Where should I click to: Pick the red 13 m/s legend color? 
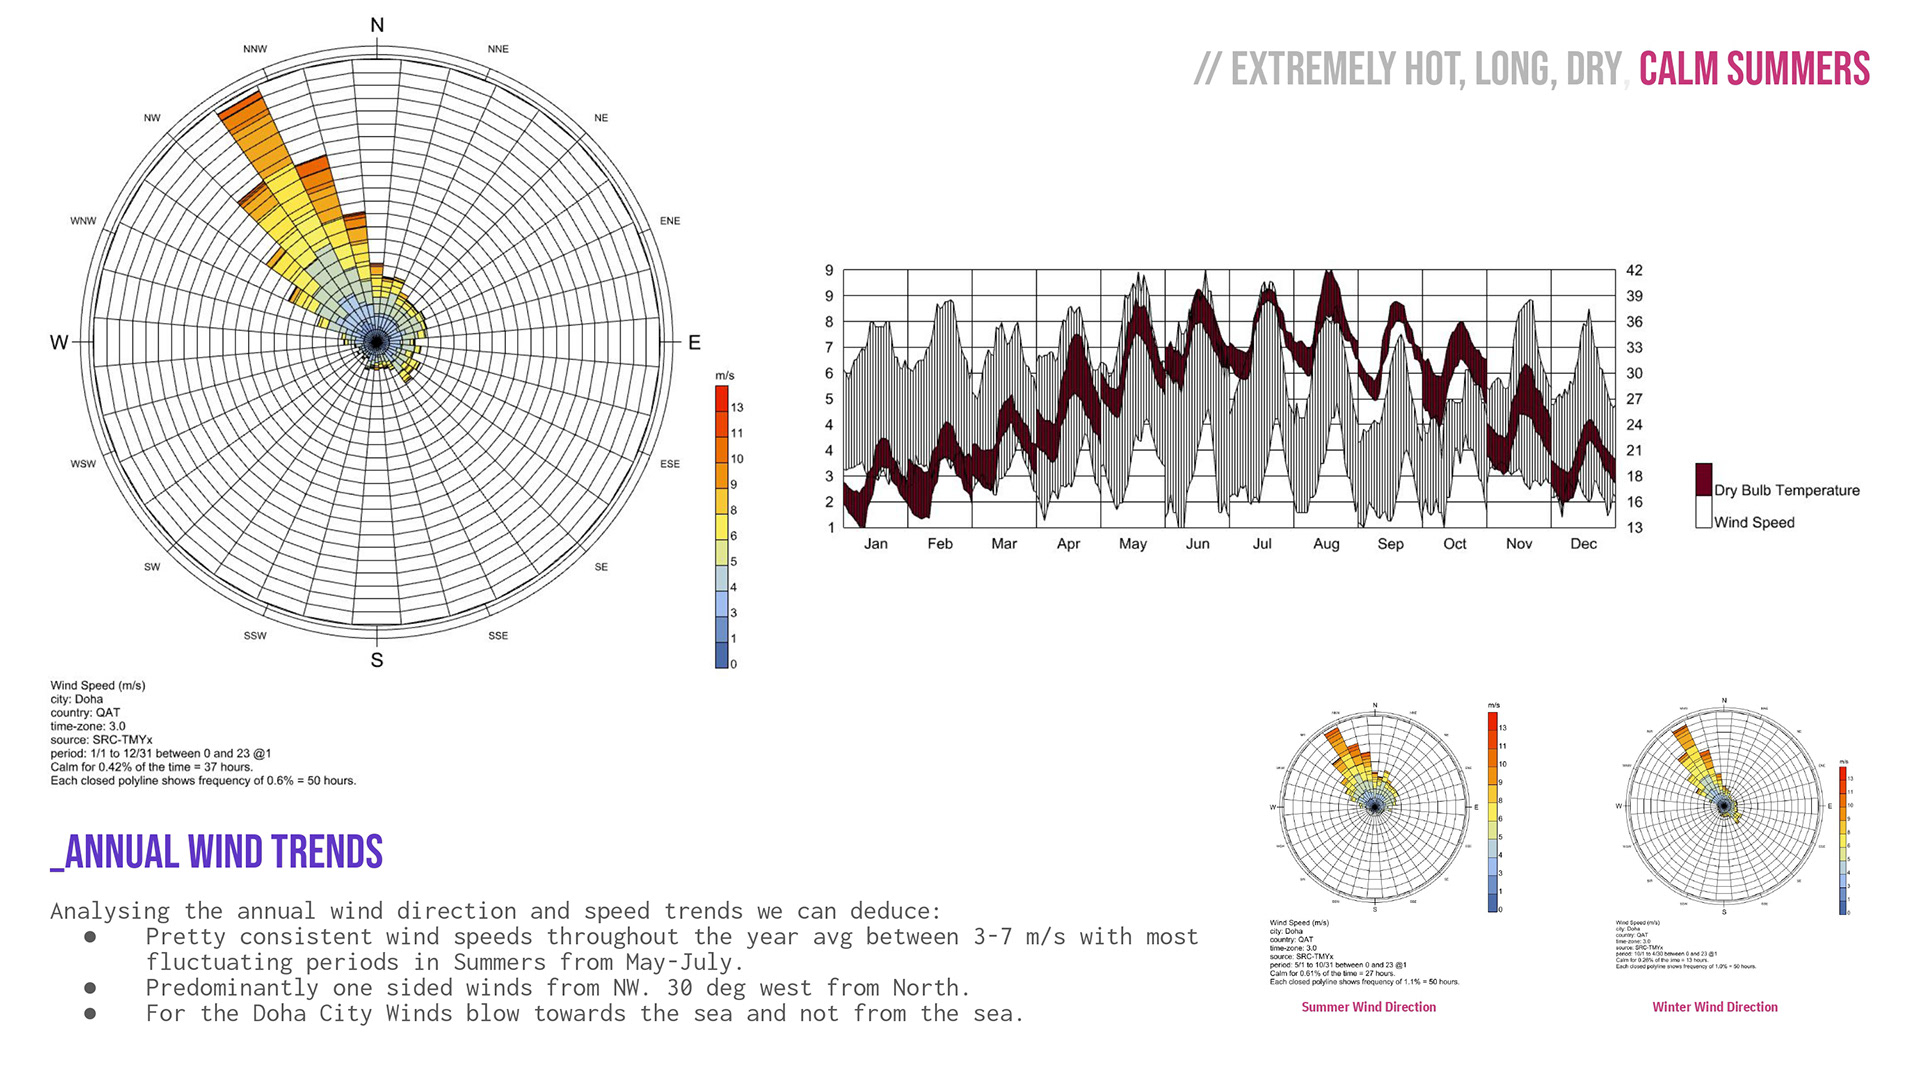tap(721, 399)
